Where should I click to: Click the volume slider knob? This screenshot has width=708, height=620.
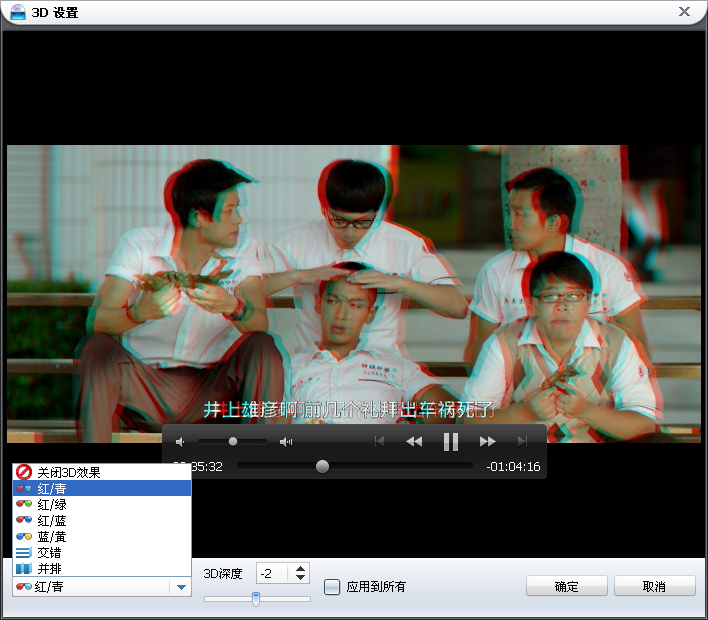point(233,441)
